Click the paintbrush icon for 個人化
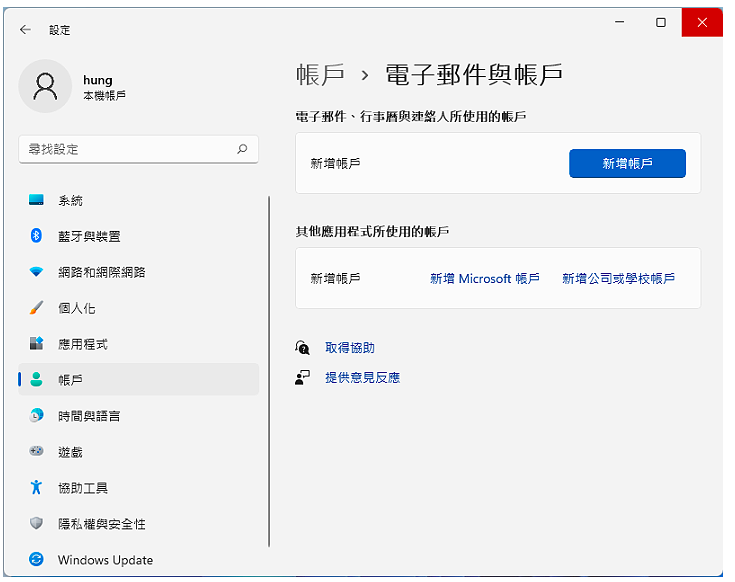The image size is (735, 582). (x=36, y=308)
